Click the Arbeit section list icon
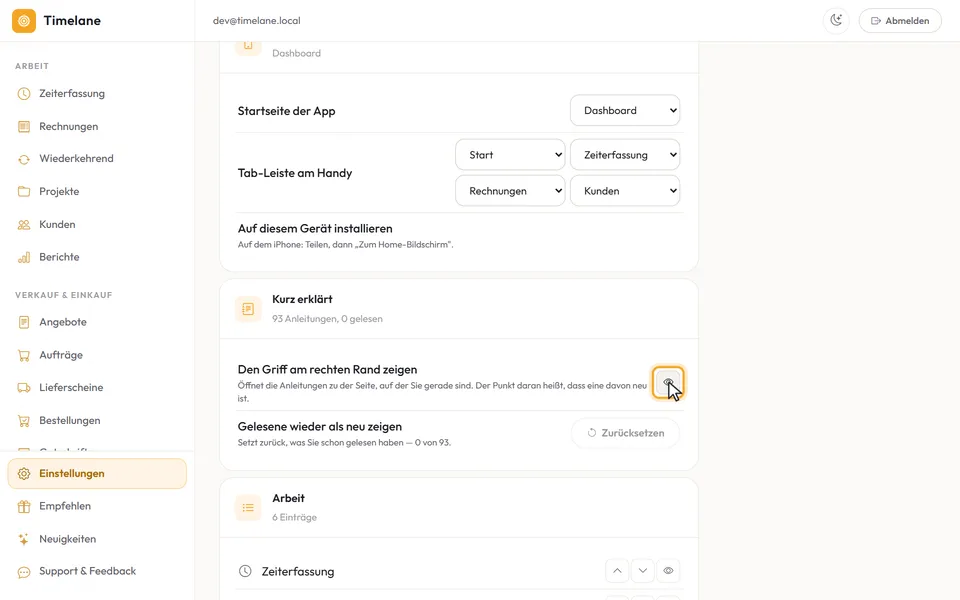 (248, 508)
